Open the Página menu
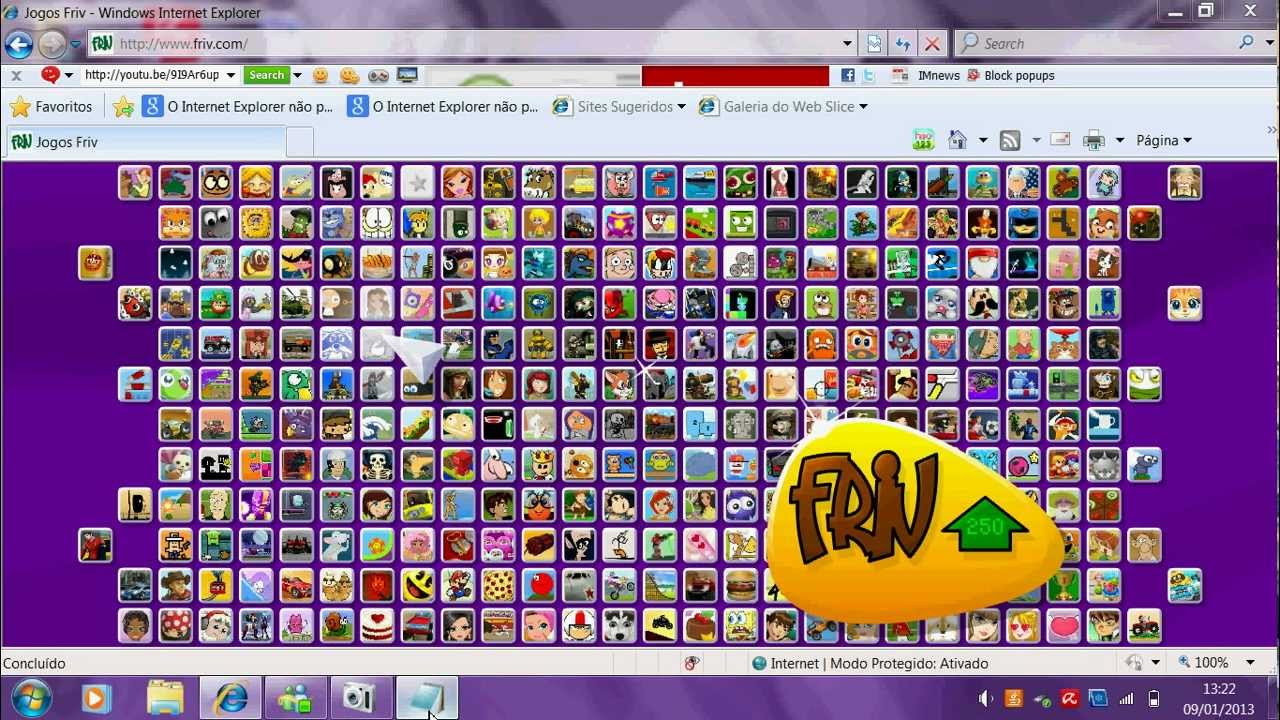Viewport: 1280px width, 720px height. pos(1164,140)
